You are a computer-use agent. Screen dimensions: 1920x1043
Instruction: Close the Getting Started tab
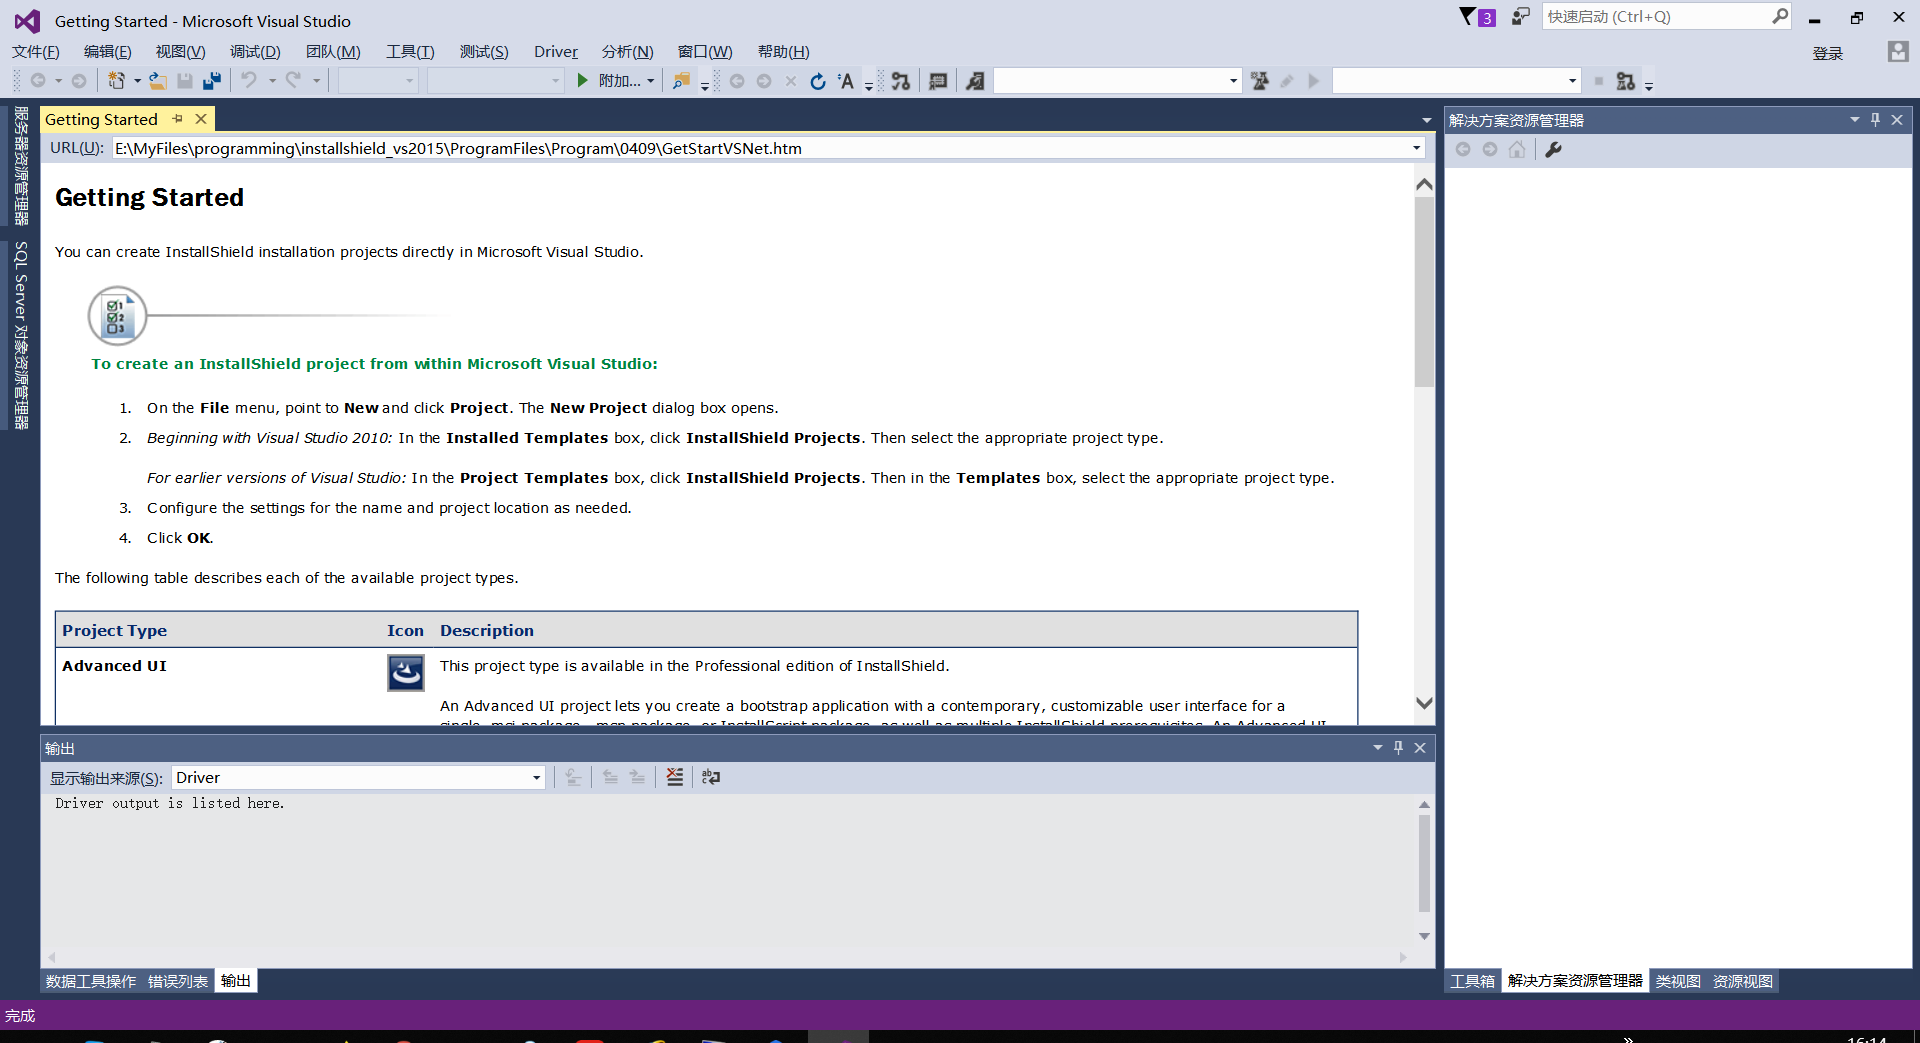click(x=201, y=119)
